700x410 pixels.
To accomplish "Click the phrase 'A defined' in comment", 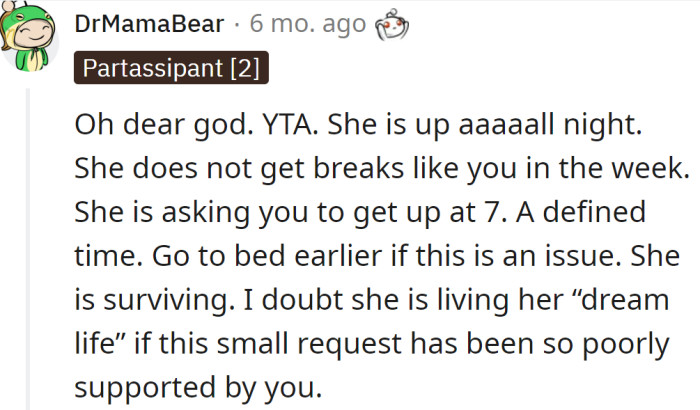I will pyautogui.click(x=581, y=212).
